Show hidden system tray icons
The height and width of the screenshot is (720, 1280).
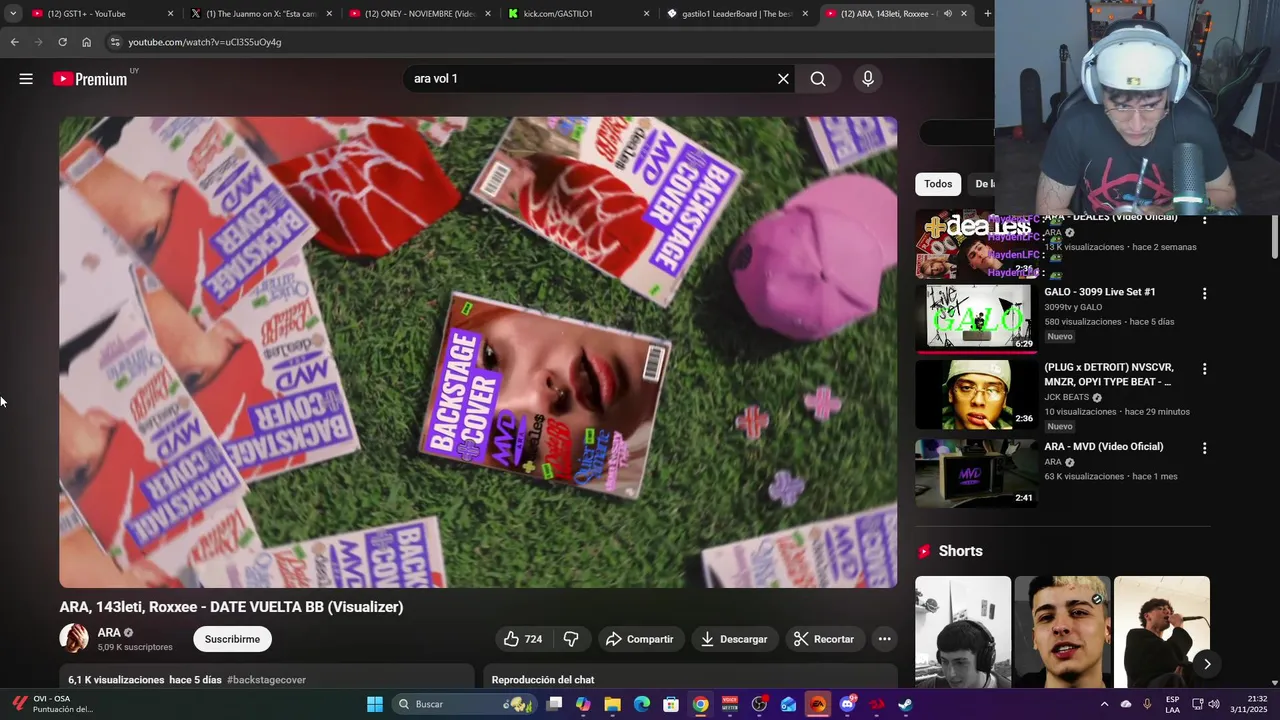(x=1104, y=704)
